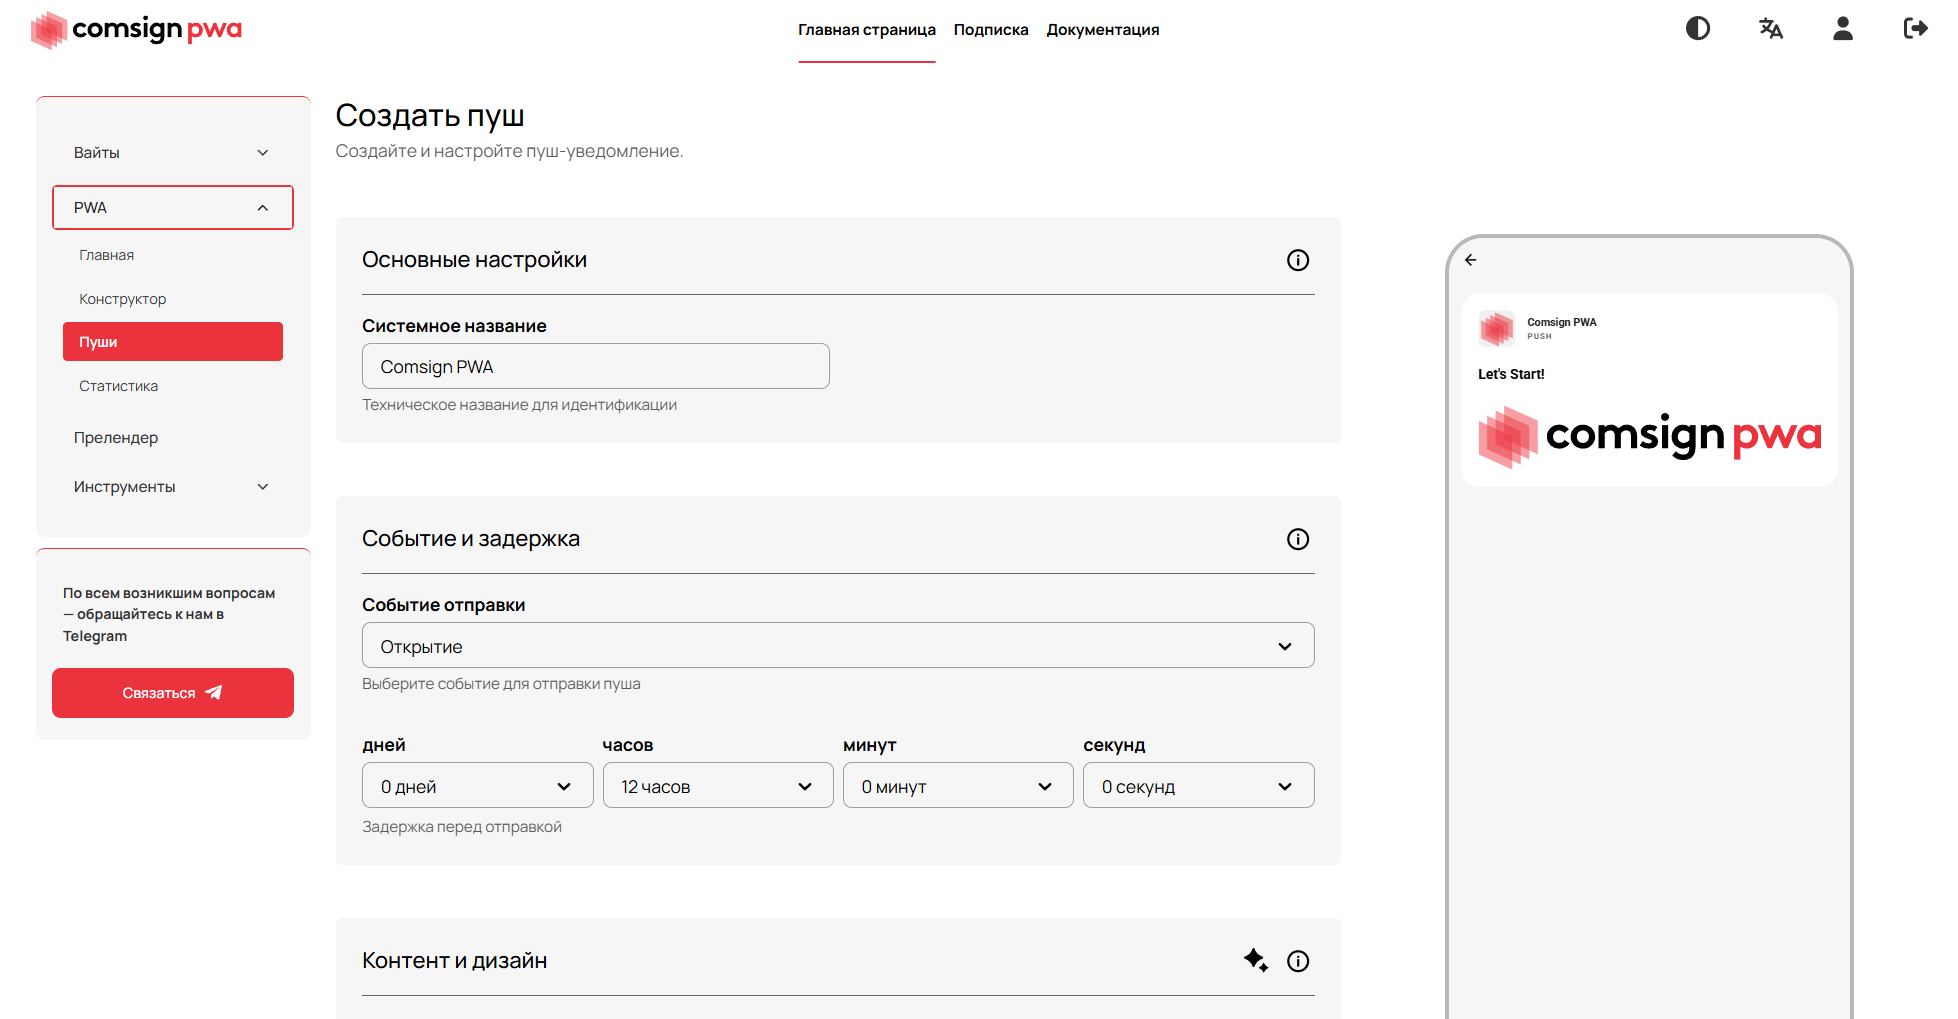Open the language translation icon
This screenshot has width=1958, height=1019.
coord(1771,28)
